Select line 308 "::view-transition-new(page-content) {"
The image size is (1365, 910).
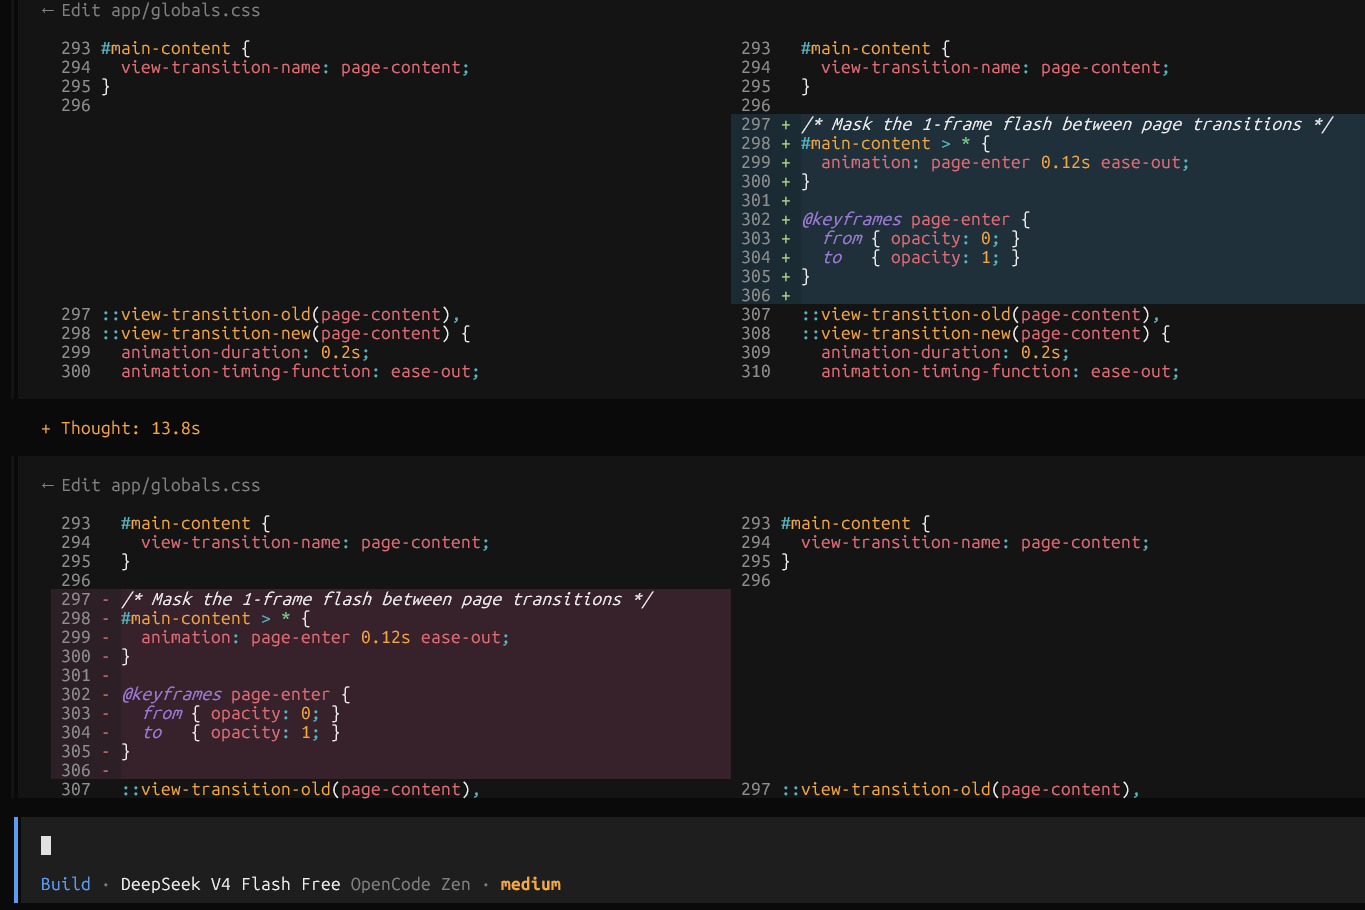[x=986, y=333]
